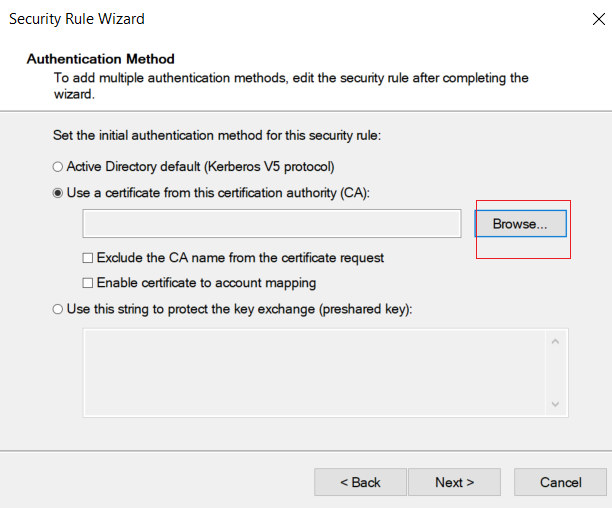Screen dimensions: 612x508
Task: Close the Security Rule Wizard dialog
Action: 598,19
